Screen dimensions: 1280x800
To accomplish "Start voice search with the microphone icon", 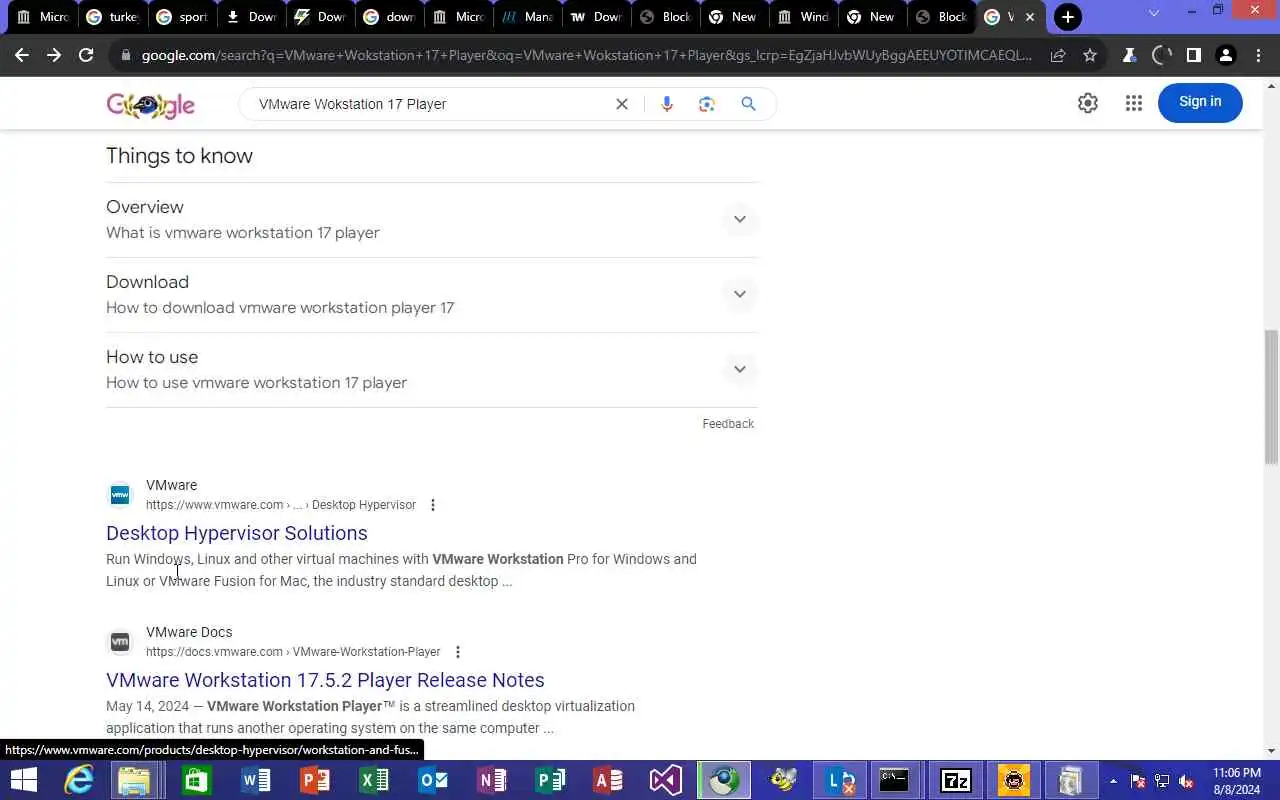I will point(667,104).
